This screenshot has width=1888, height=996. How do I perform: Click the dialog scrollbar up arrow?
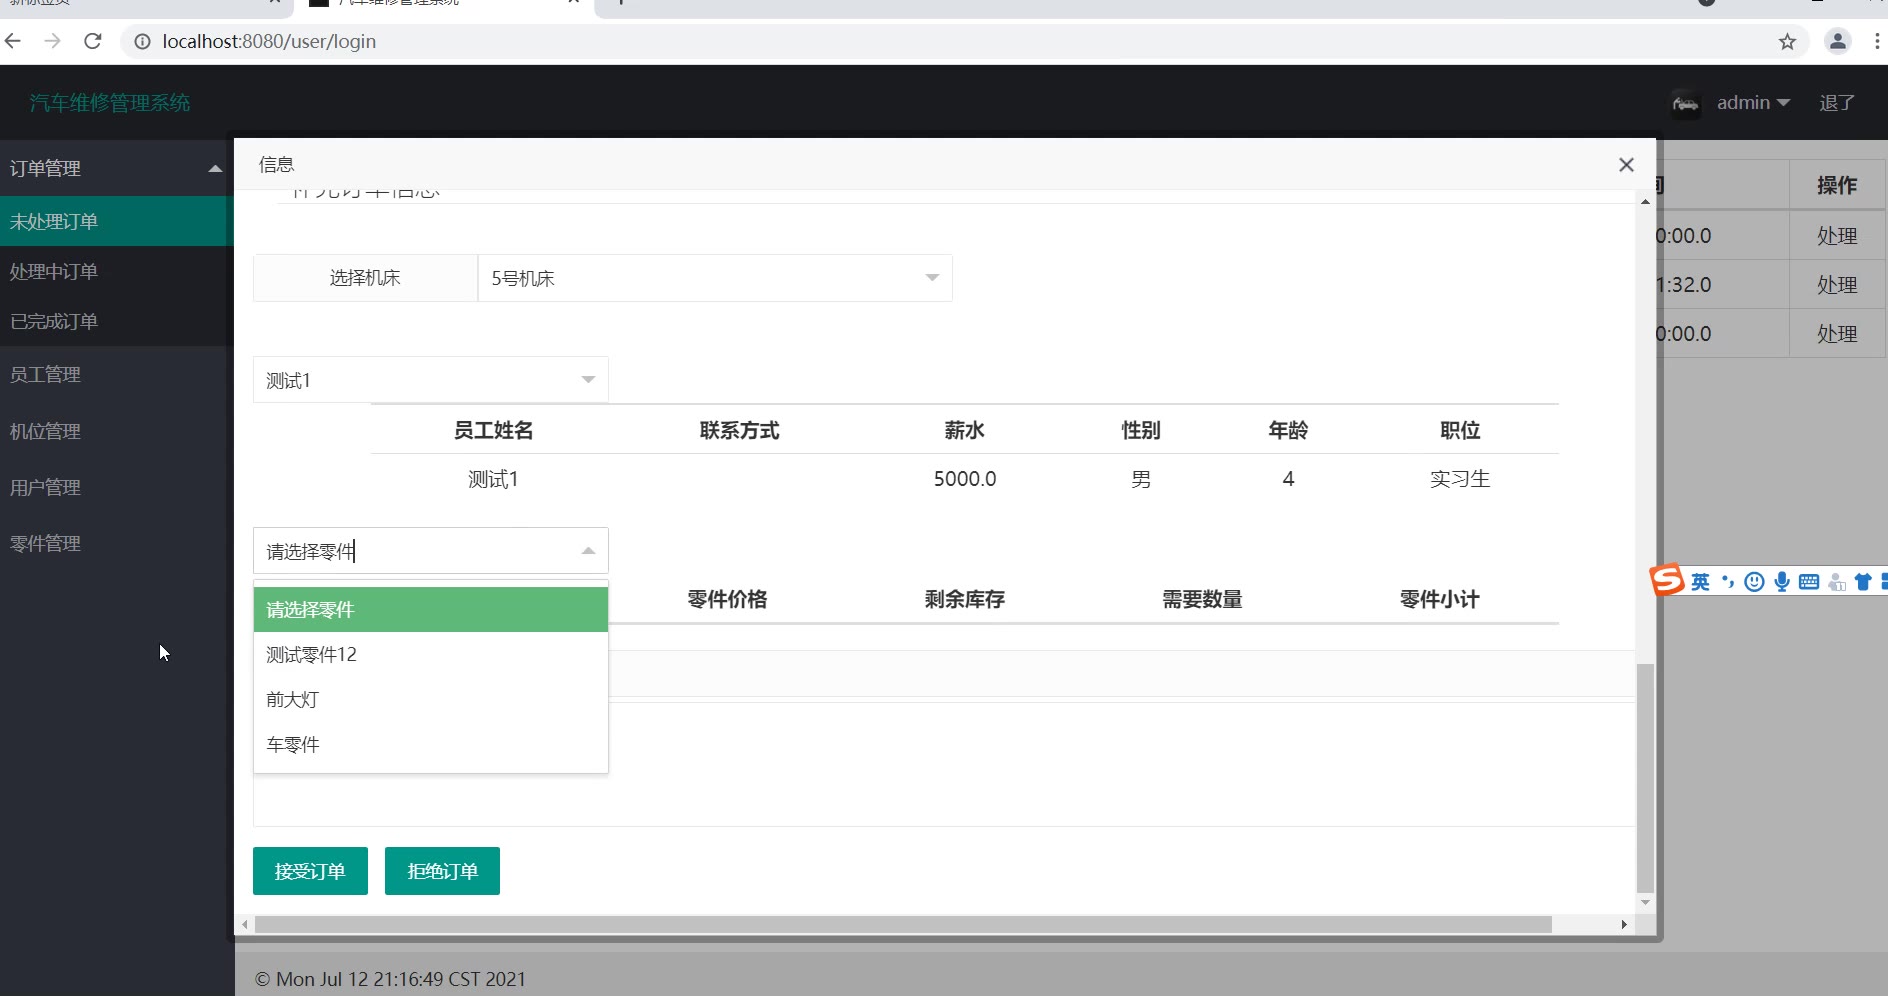(x=1645, y=202)
